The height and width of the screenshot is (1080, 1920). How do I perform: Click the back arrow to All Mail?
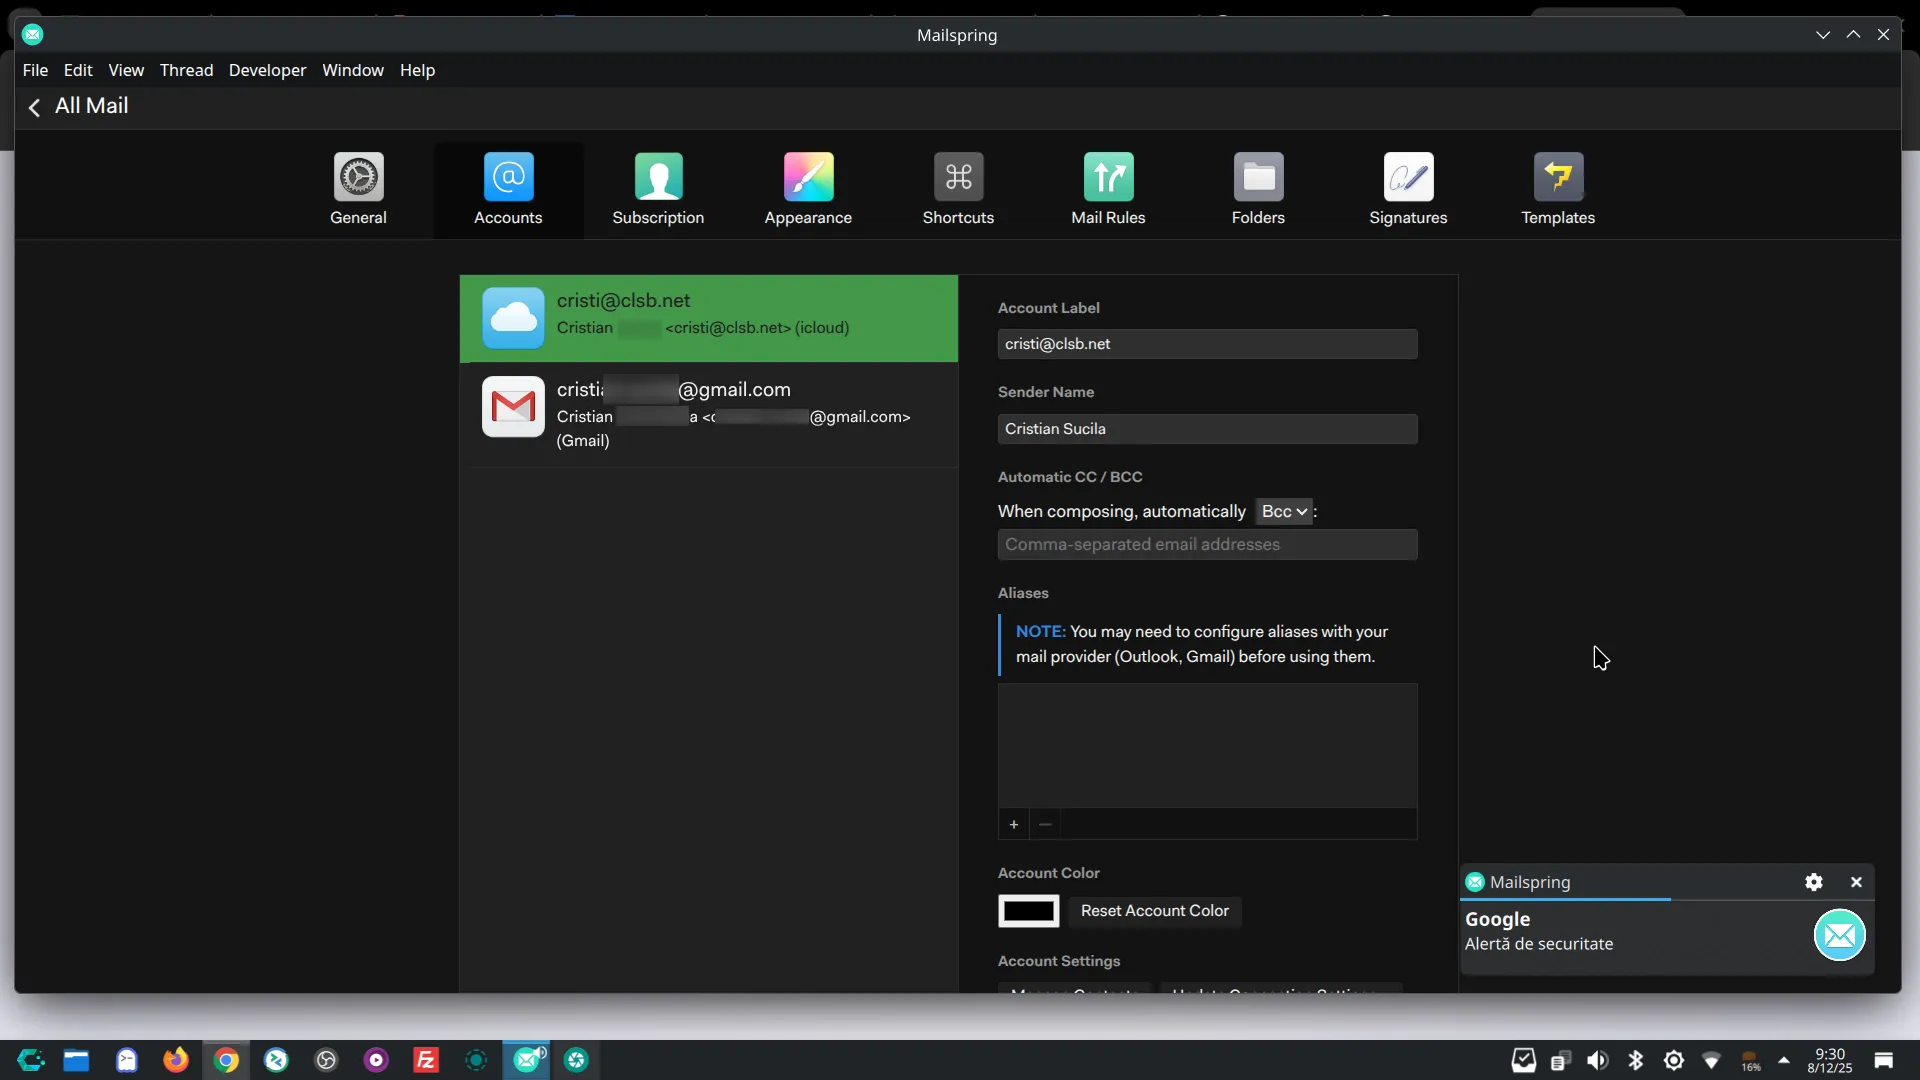[x=35, y=107]
